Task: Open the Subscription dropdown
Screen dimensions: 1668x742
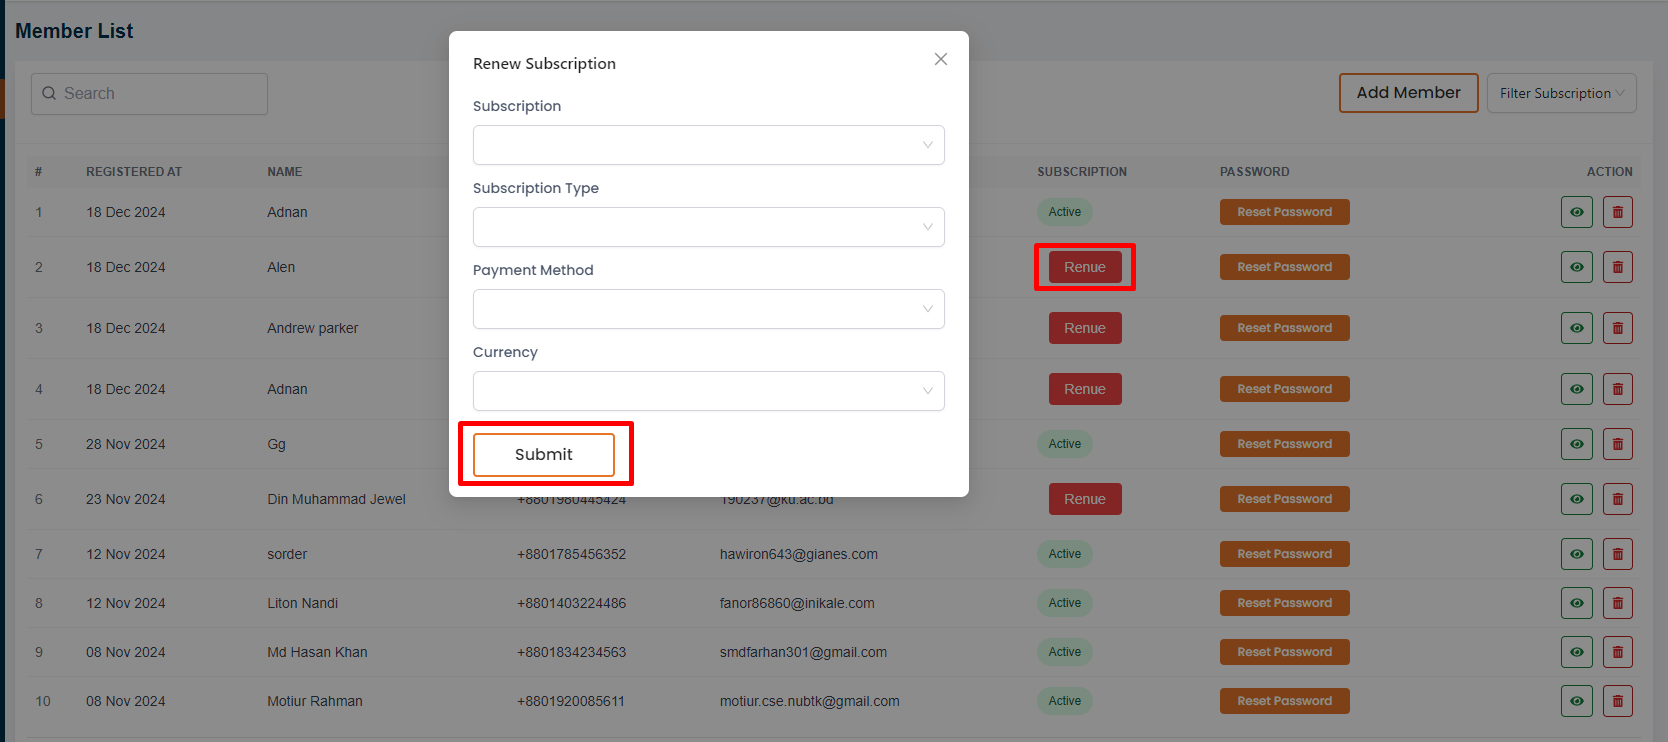Action: [708, 145]
